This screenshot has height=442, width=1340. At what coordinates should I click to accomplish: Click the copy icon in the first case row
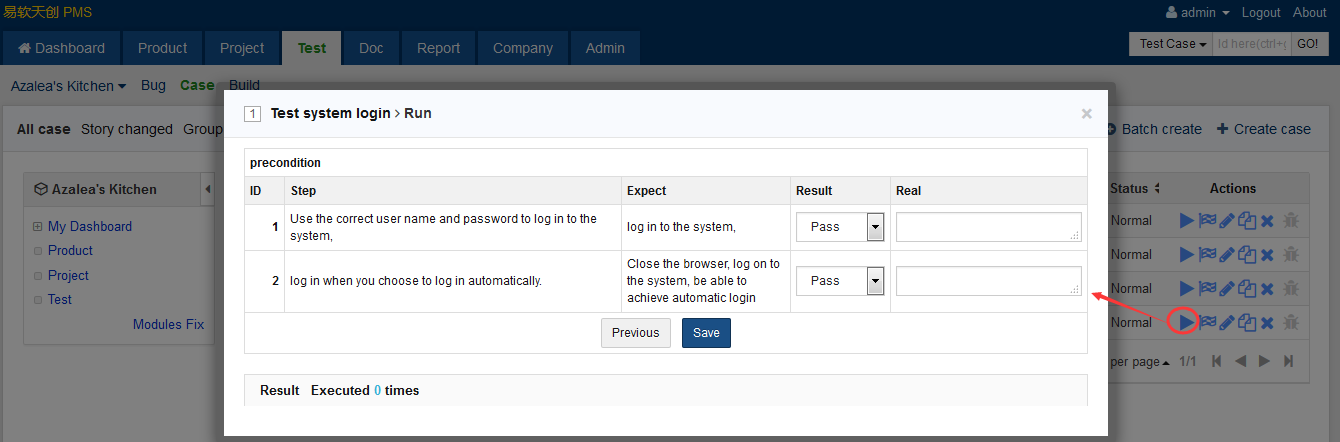tap(1247, 221)
